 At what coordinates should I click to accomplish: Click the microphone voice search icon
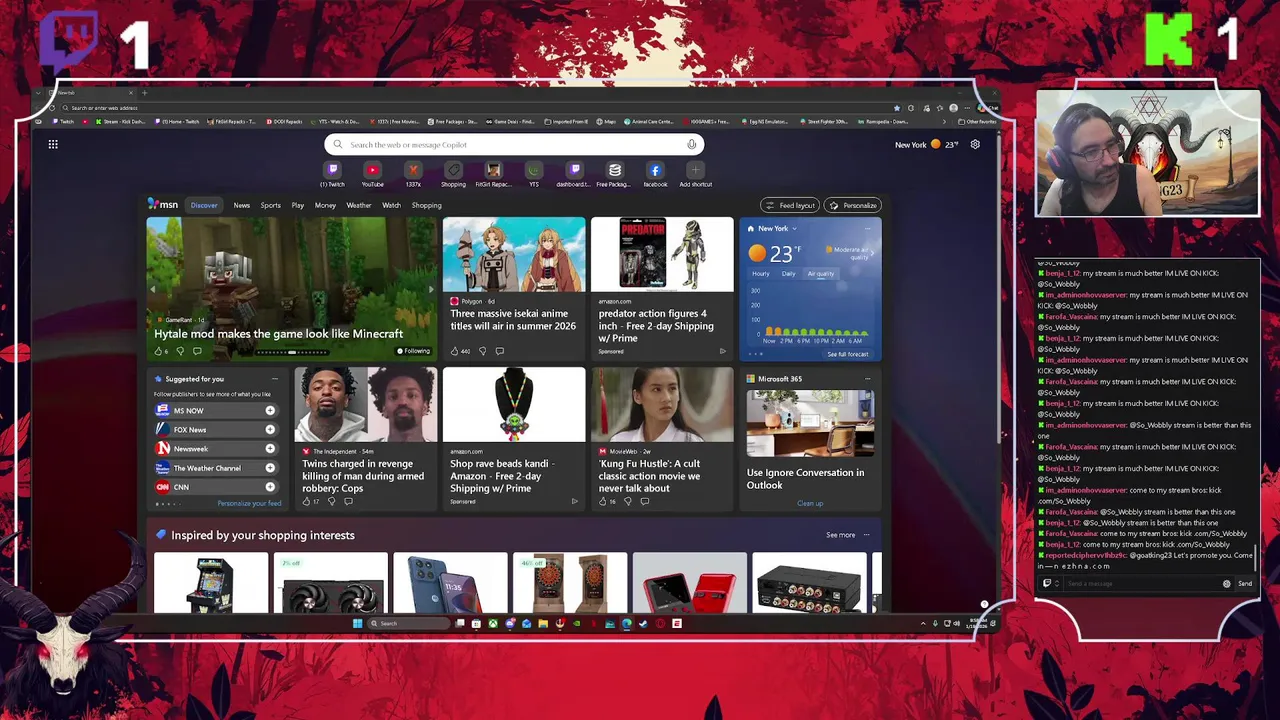coord(691,144)
